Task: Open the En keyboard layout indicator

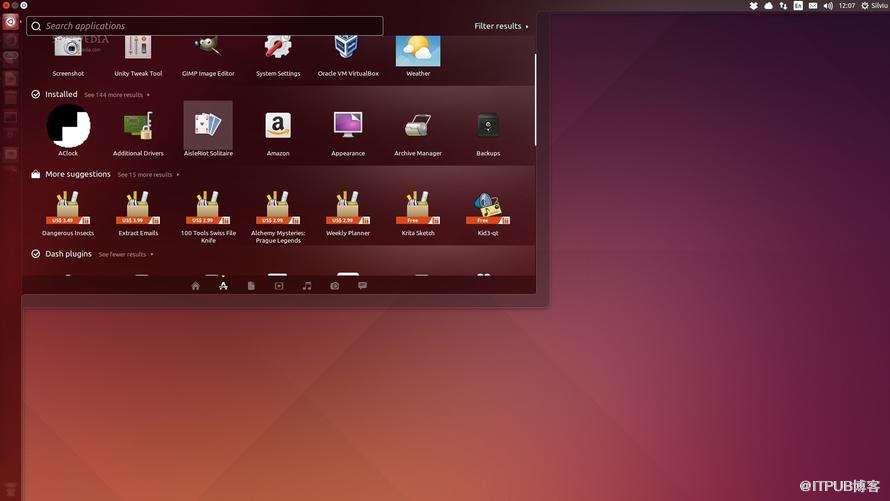Action: [x=798, y=6]
